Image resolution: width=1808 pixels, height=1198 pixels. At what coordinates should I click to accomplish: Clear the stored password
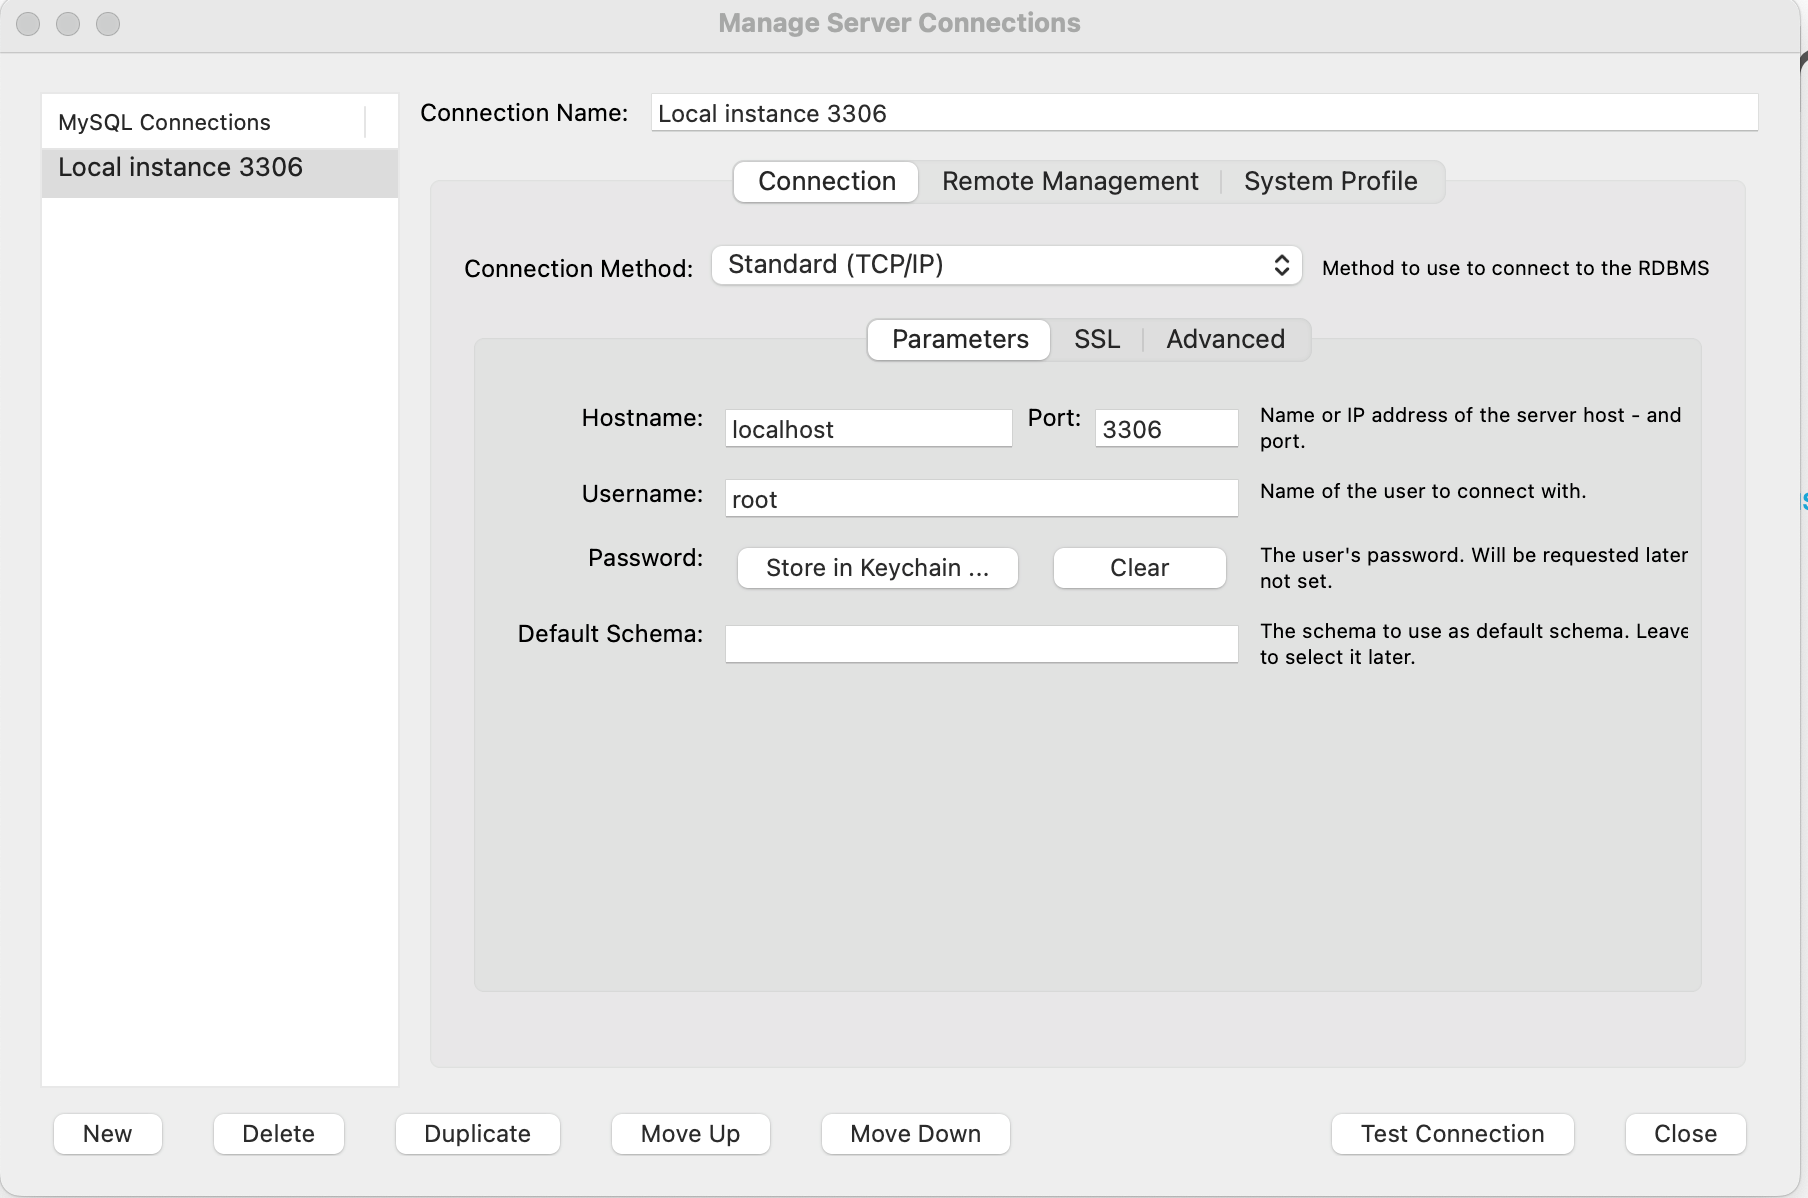pos(1139,568)
